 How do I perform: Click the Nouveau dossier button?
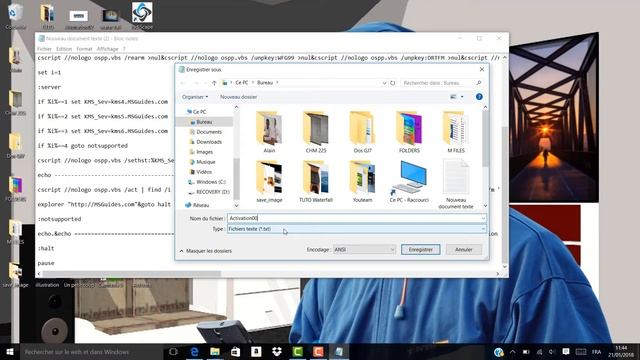click(x=238, y=97)
